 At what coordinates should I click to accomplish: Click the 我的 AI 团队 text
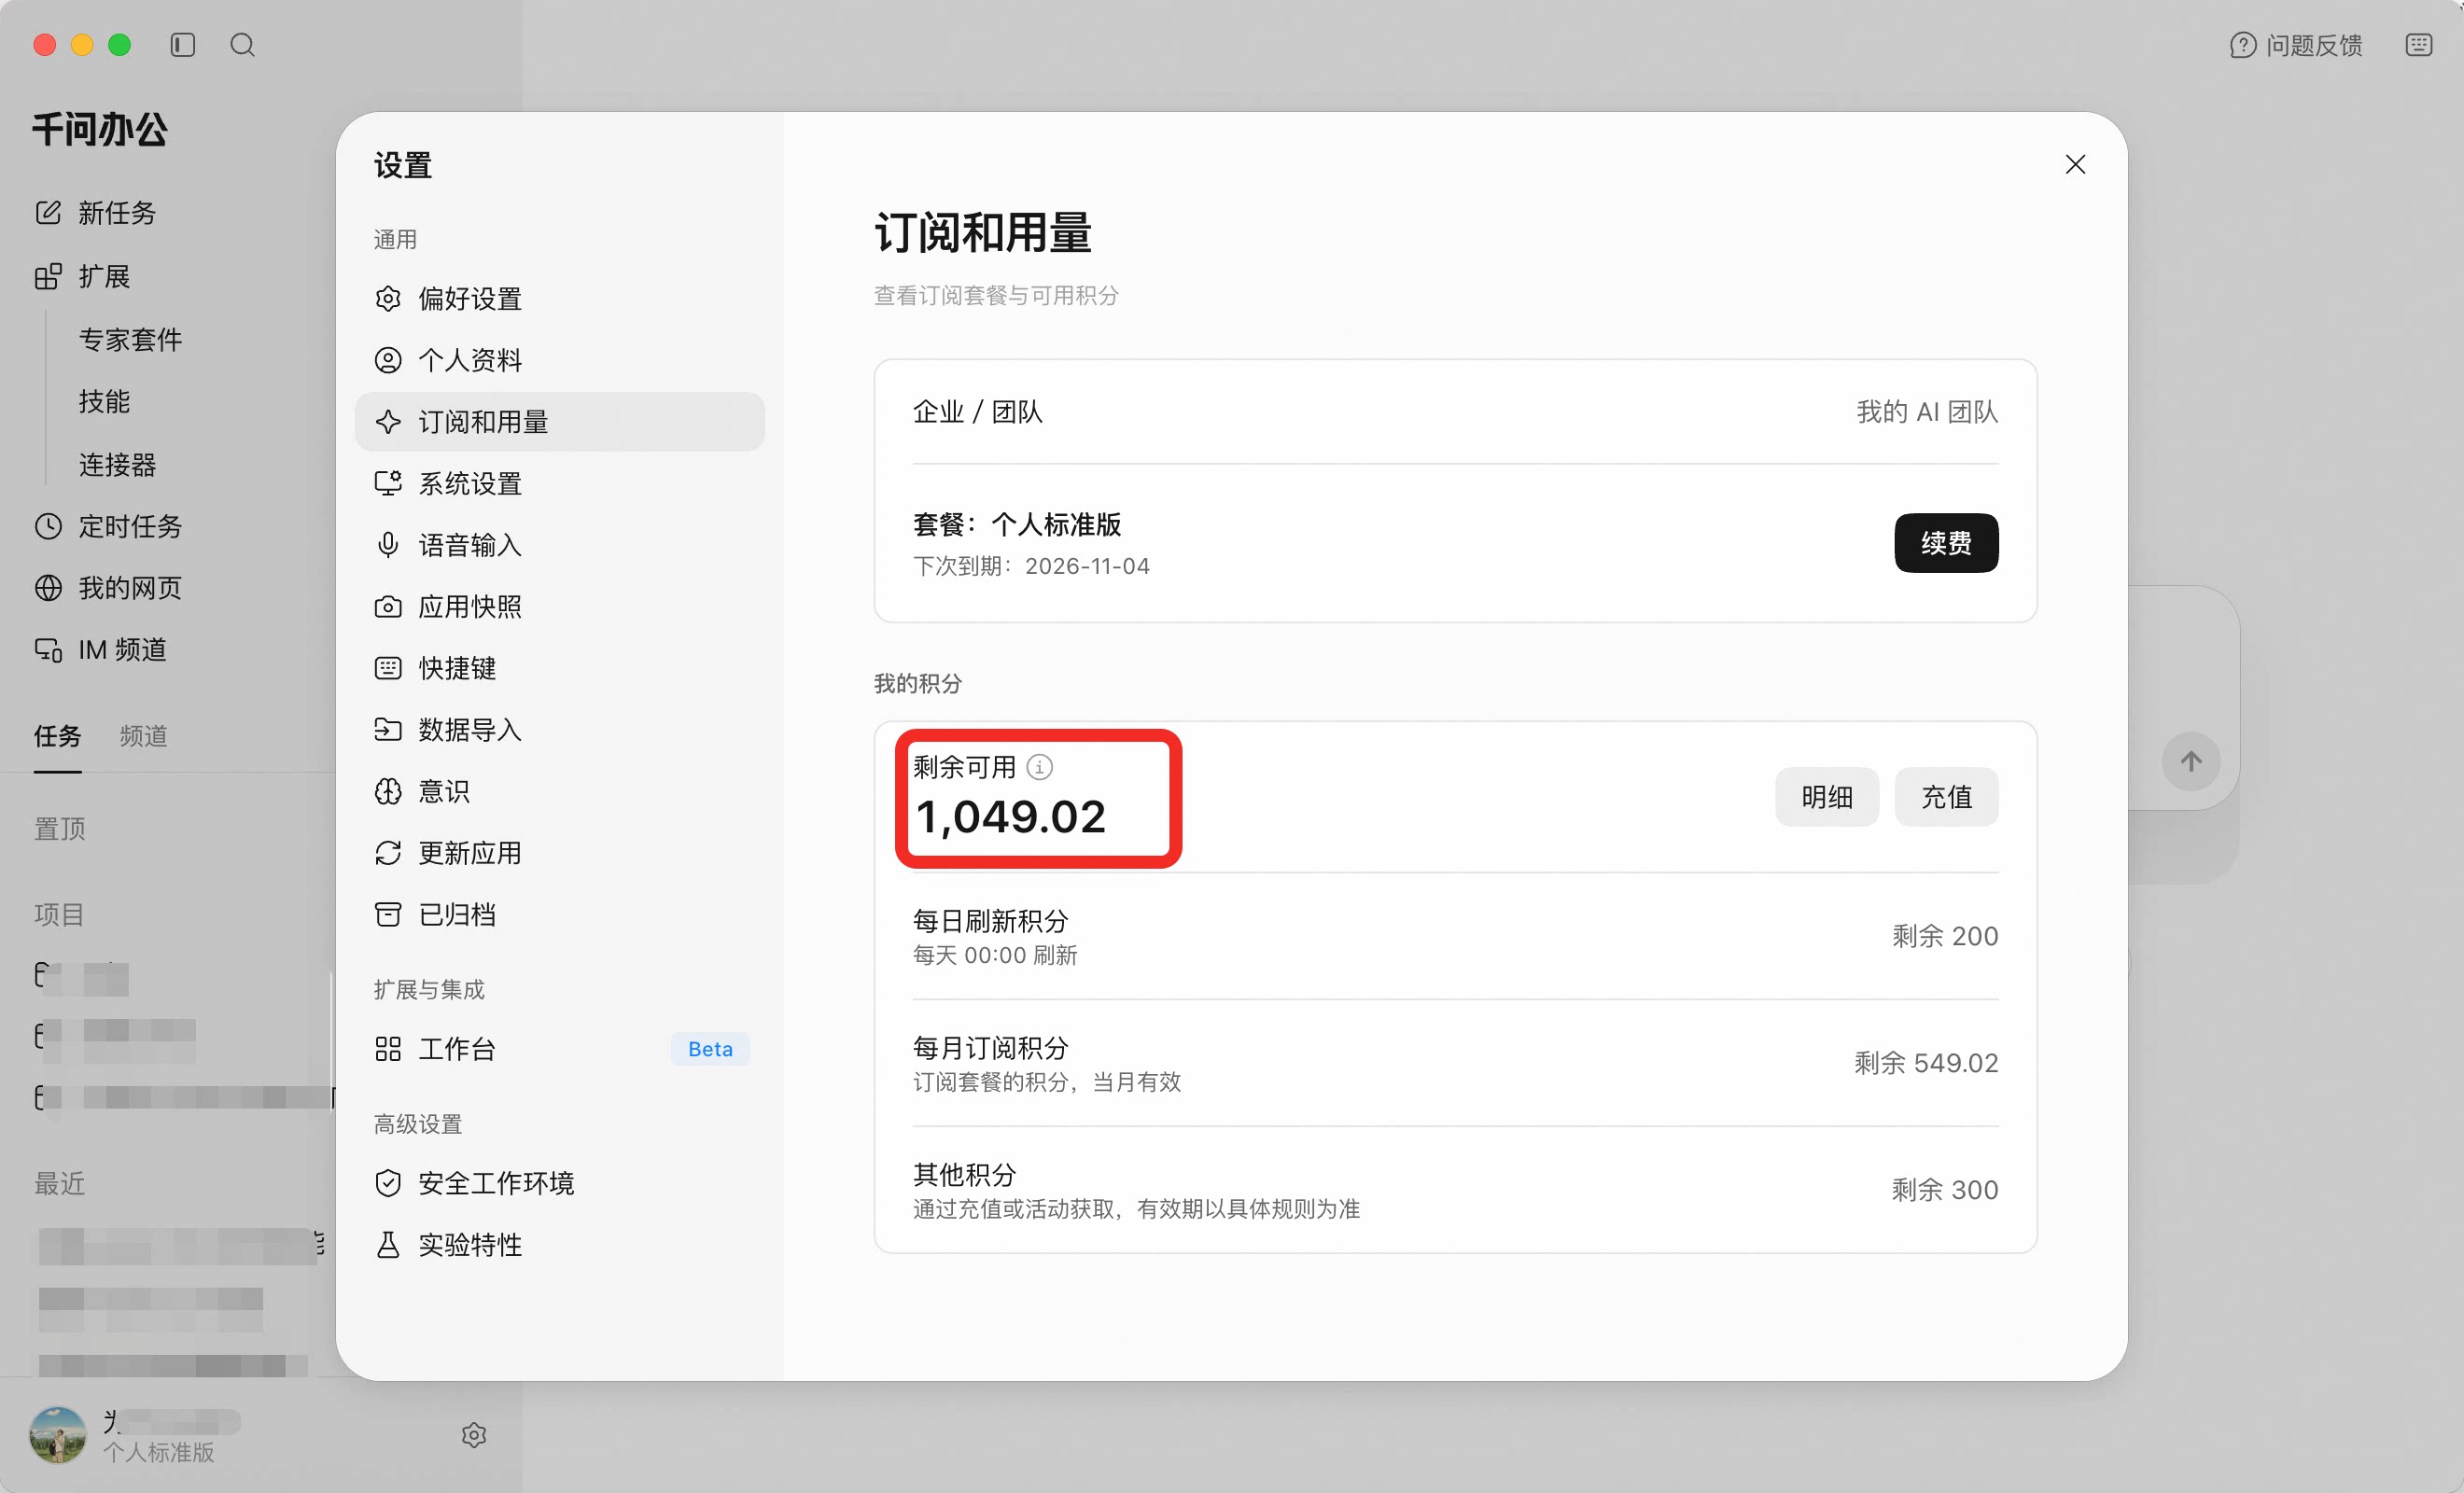pos(1927,412)
